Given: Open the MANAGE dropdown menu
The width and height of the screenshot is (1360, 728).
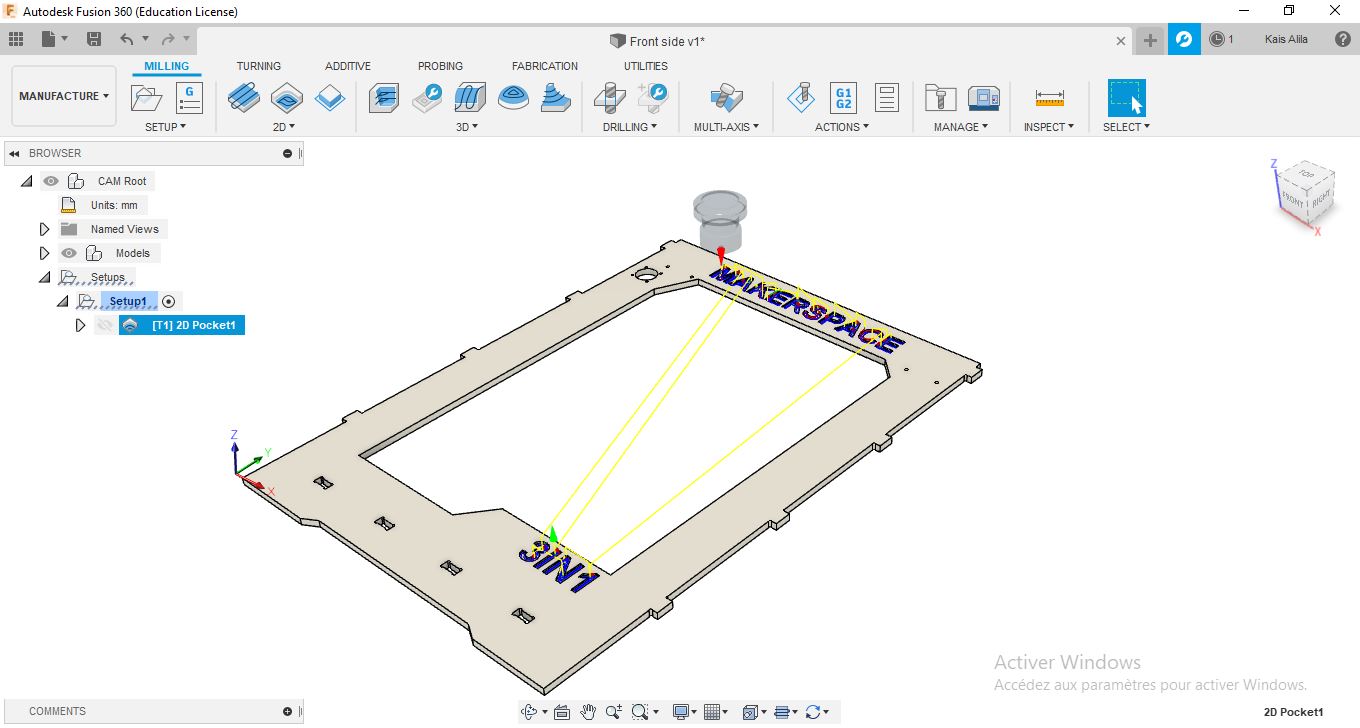Looking at the screenshot, I should pos(961,127).
